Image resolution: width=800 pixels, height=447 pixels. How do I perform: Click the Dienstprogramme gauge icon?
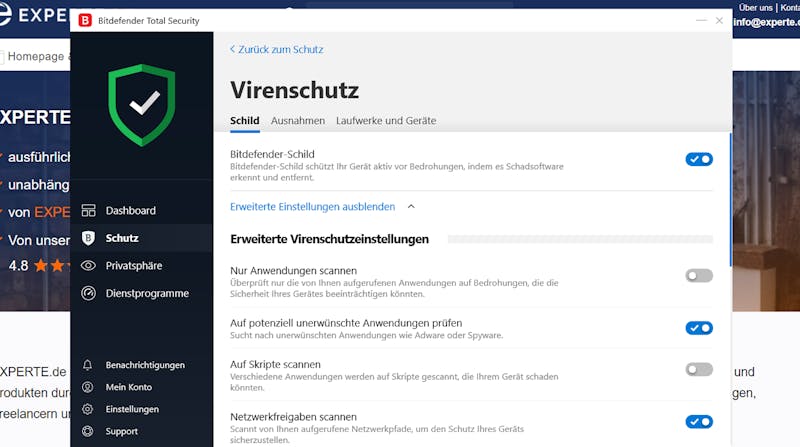pyautogui.click(x=88, y=293)
